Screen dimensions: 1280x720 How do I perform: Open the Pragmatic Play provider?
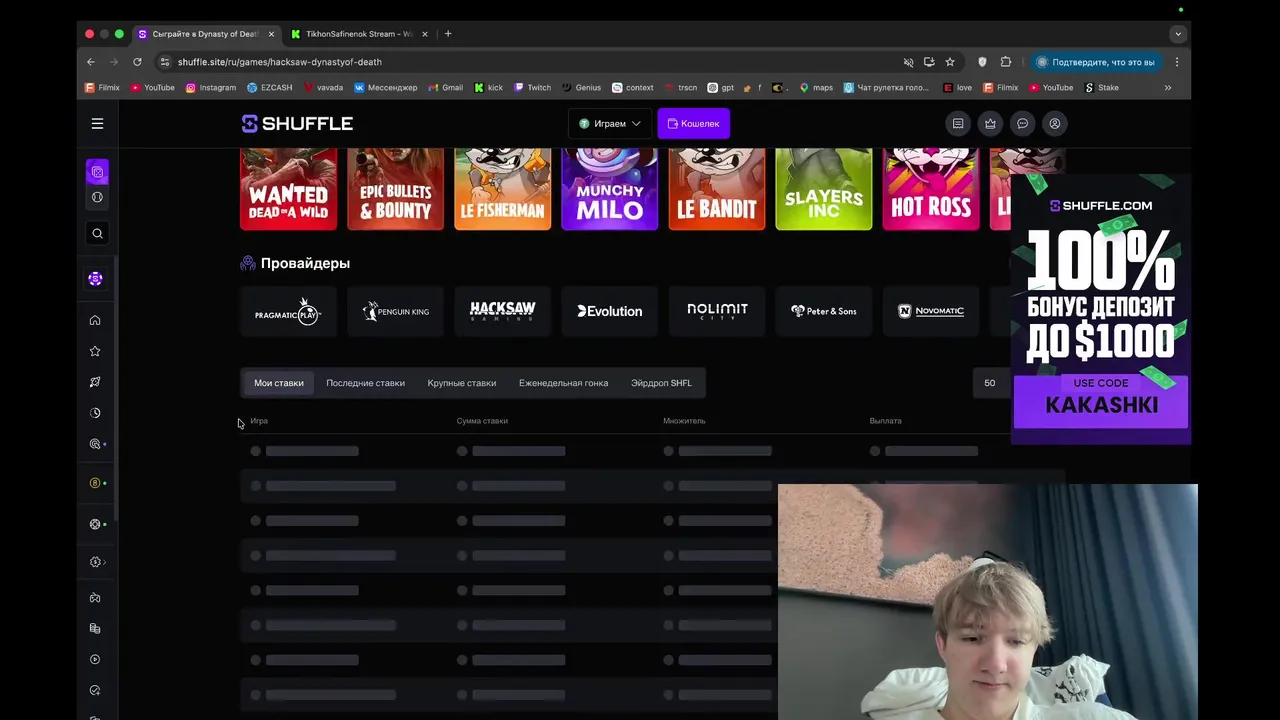(288, 312)
